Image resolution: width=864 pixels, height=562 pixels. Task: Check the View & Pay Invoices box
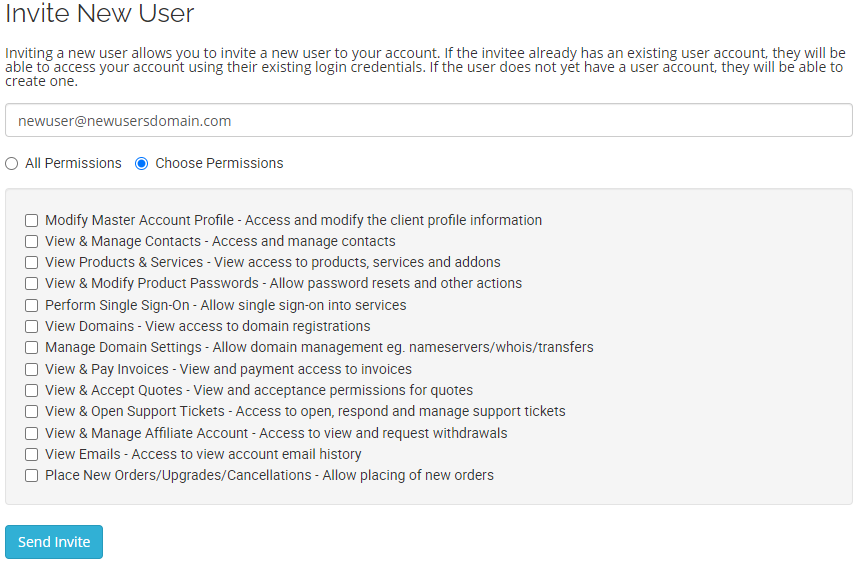click(32, 370)
